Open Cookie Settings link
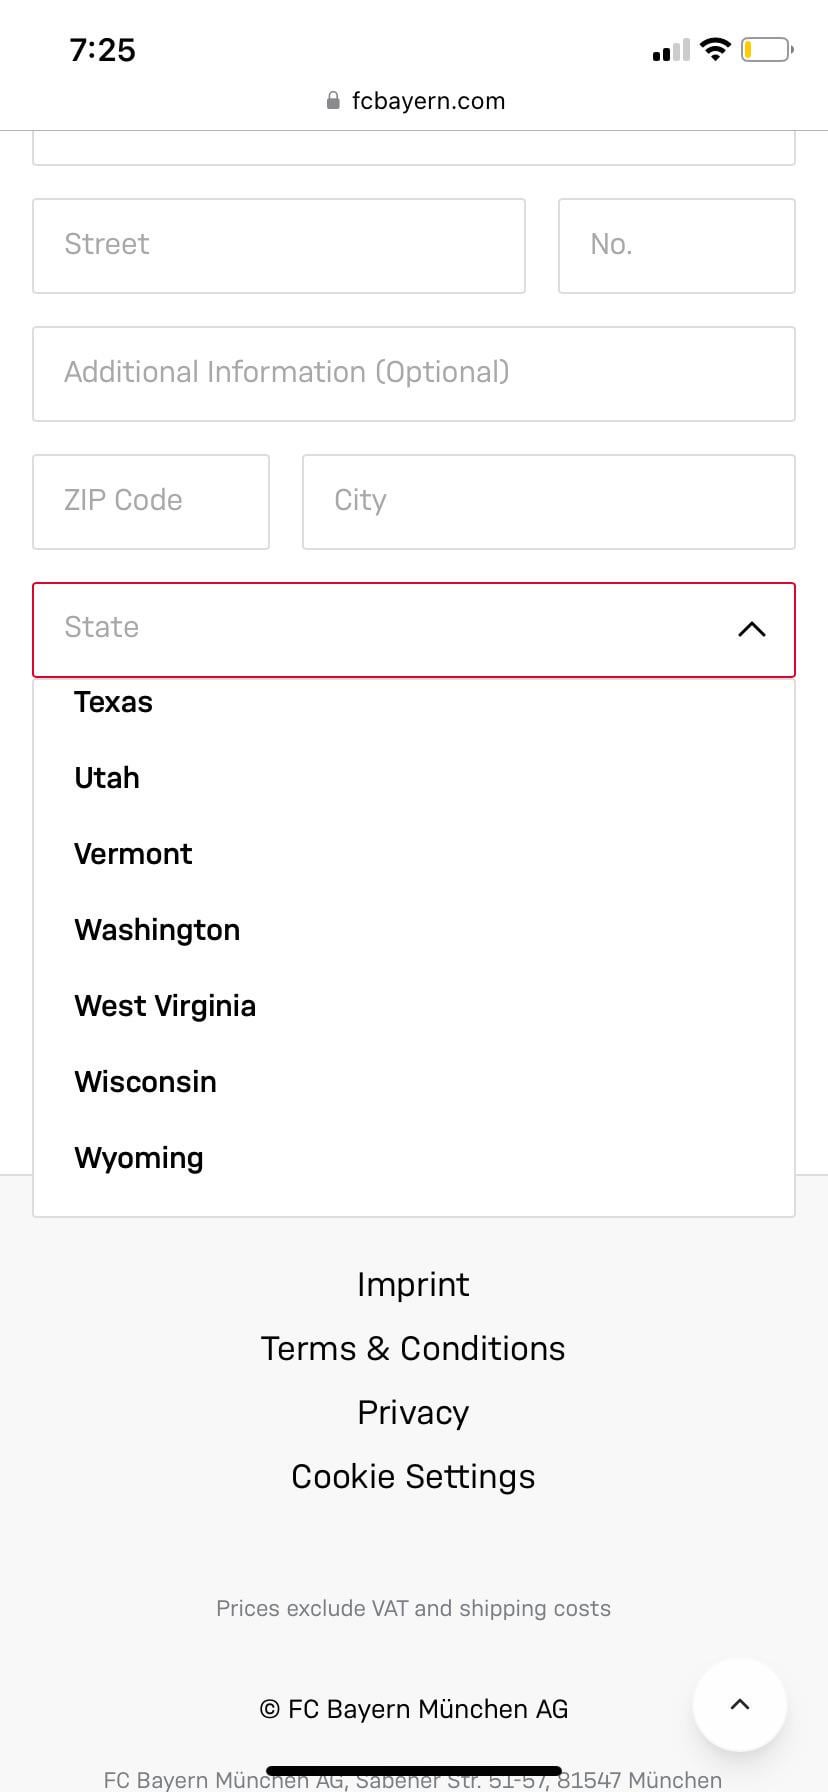Screen dimensions: 828x1792 click(413, 1477)
